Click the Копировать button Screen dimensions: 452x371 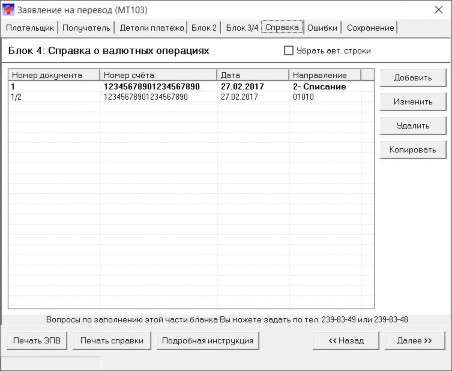(413, 150)
